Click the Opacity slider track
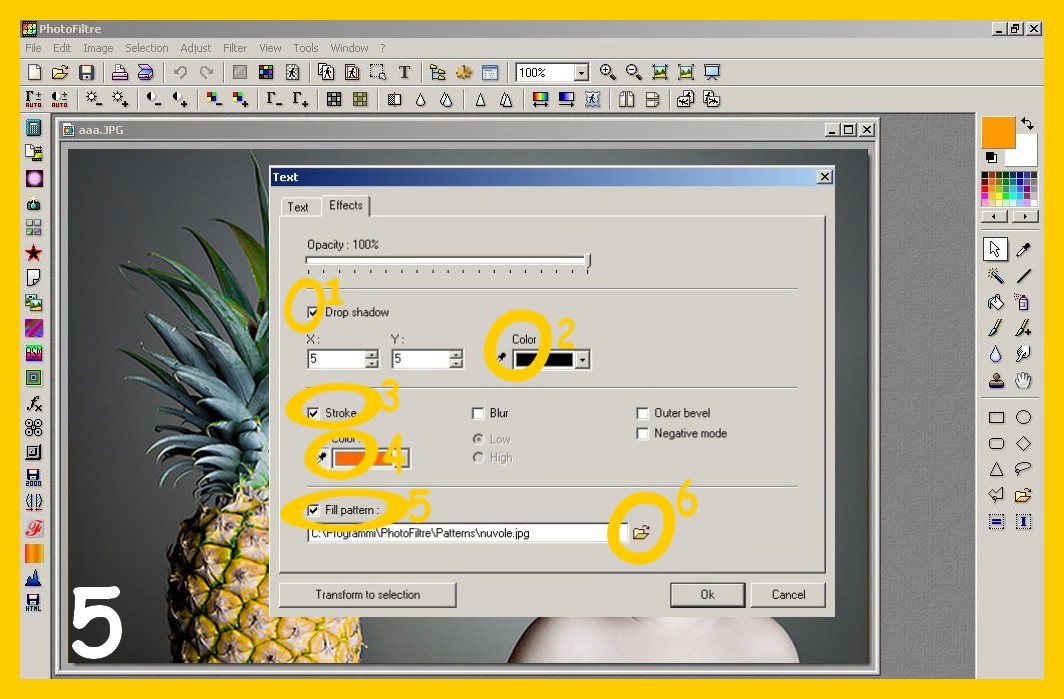 (x=446, y=260)
